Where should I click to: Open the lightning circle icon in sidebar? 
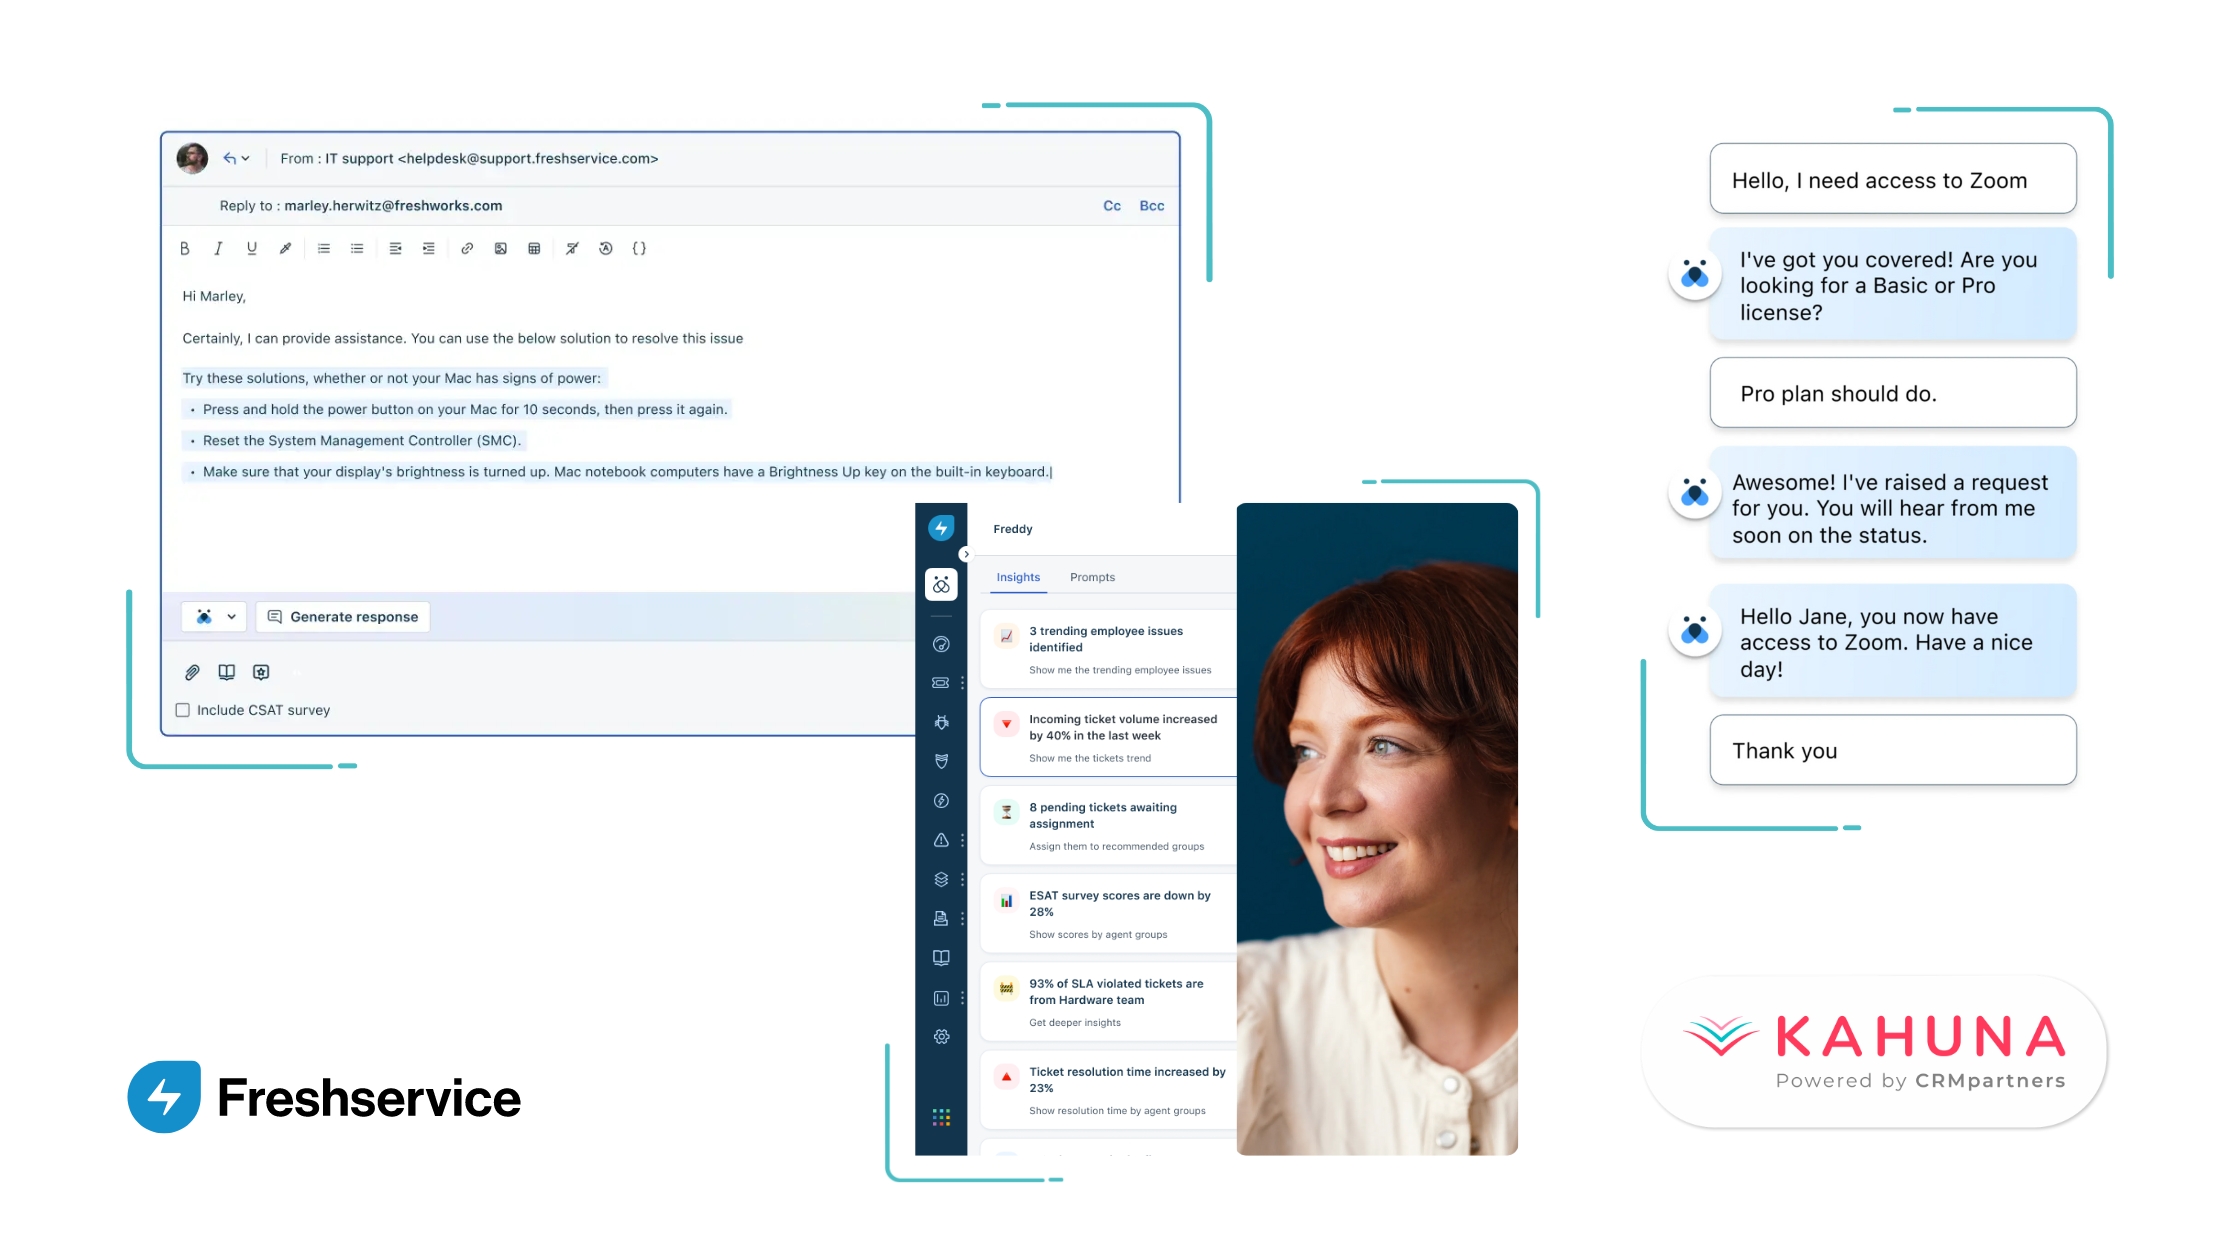941,801
